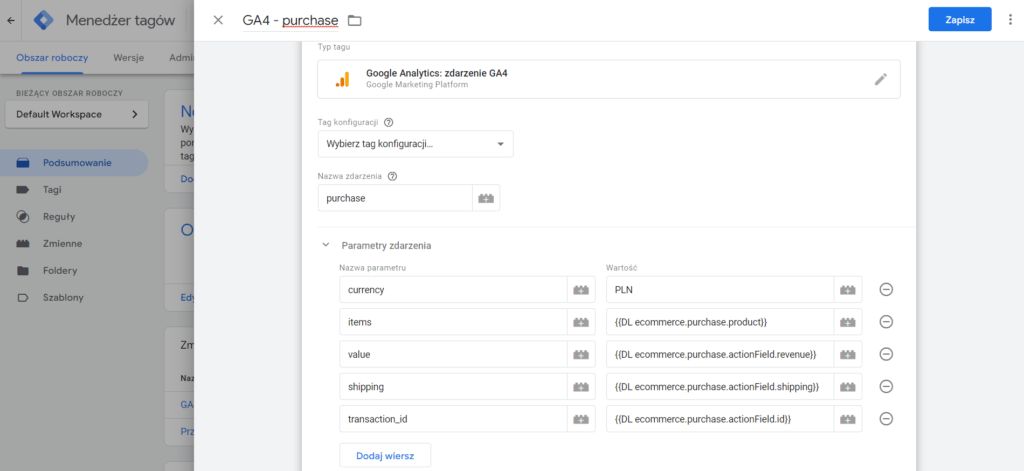Edit tag type with pencil icon
Viewport: 1024px width, 471px height.
[881, 79]
